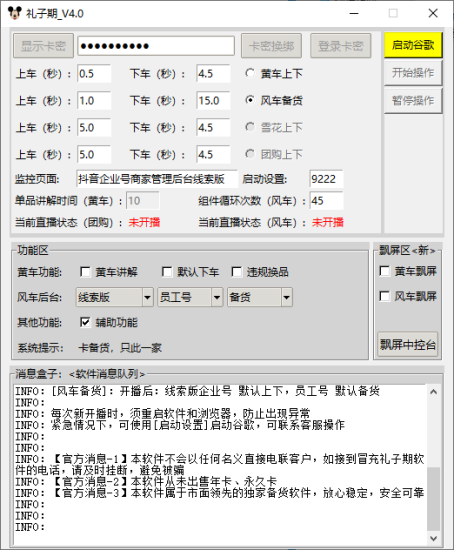The image size is (454, 550).
Task: Click the 上车 field in 团购上下 row
Action: [x=94, y=154]
